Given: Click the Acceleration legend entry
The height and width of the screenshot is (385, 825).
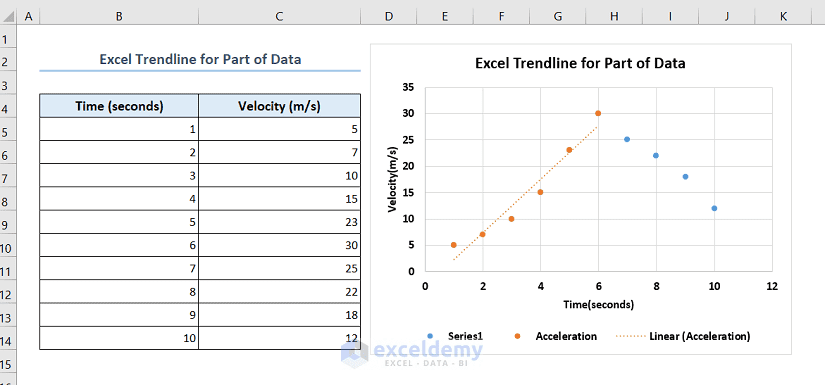Looking at the screenshot, I should point(555,336).
